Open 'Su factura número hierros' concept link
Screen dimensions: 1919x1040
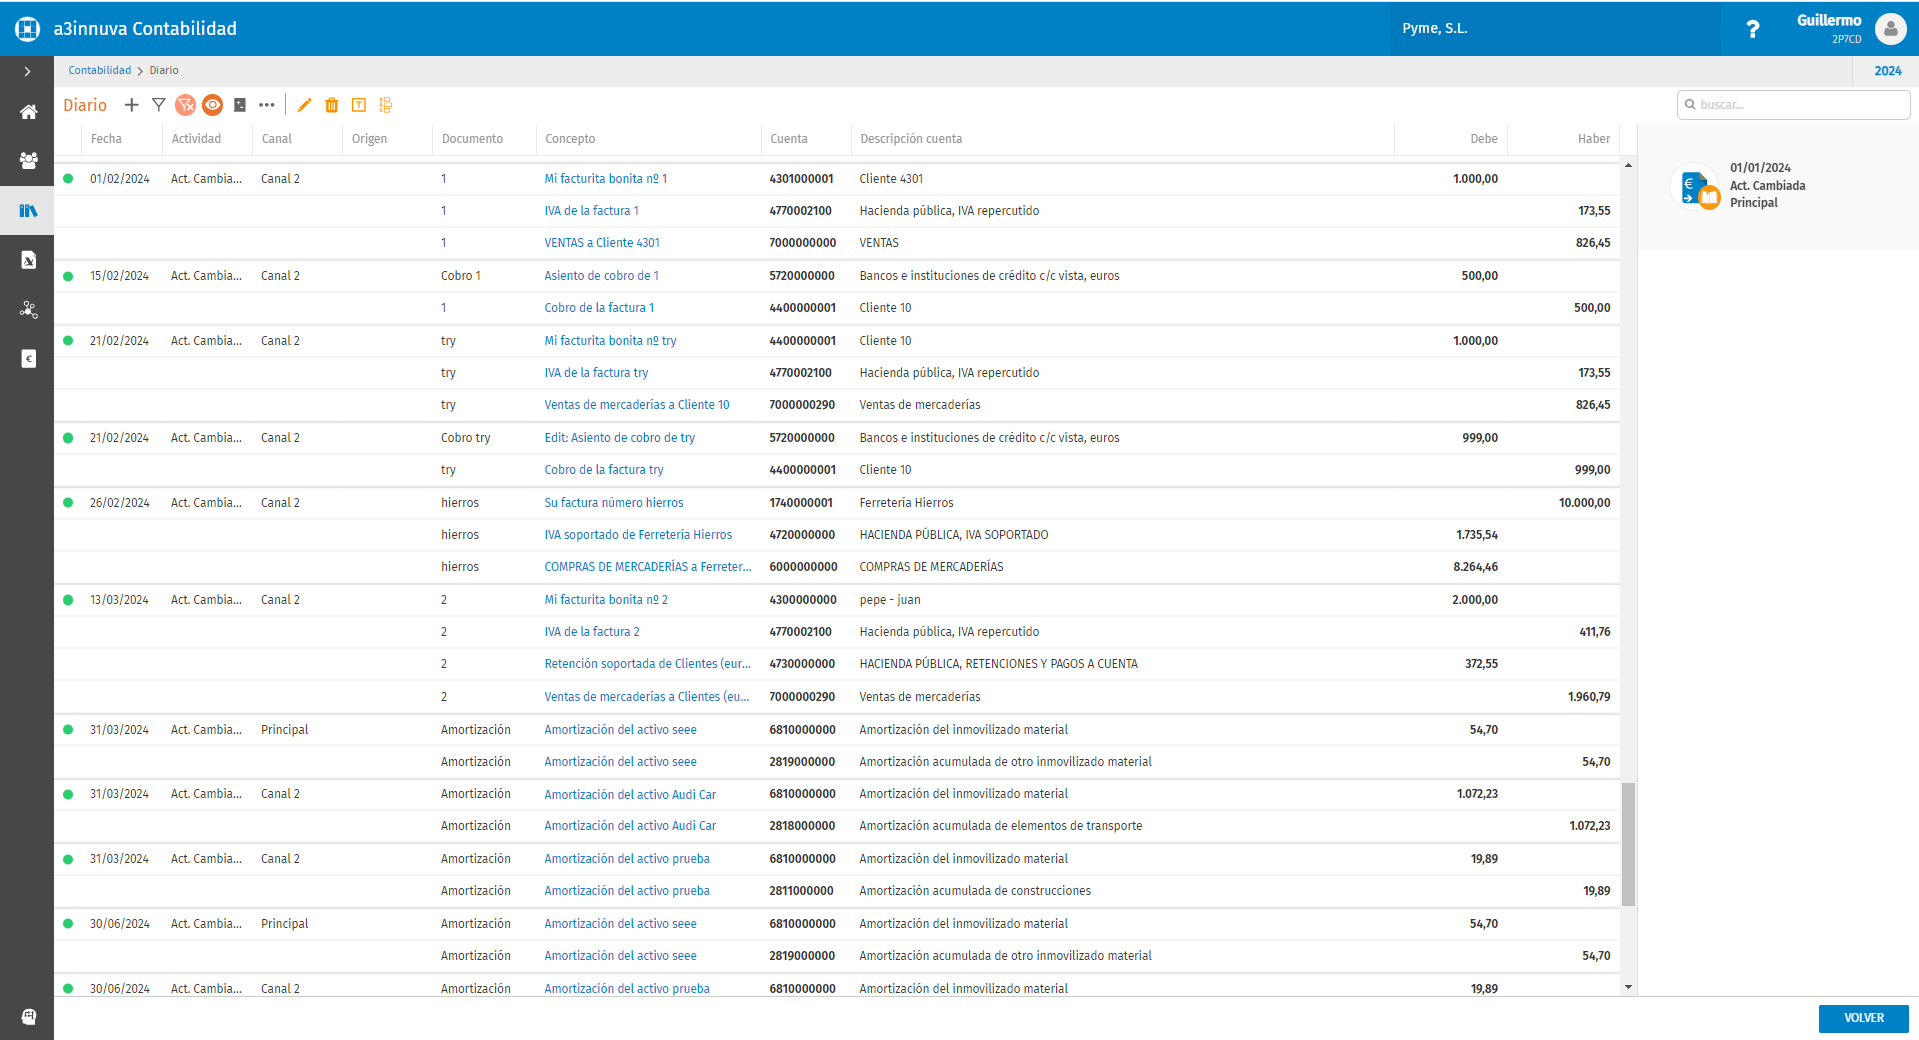[613, 503]
